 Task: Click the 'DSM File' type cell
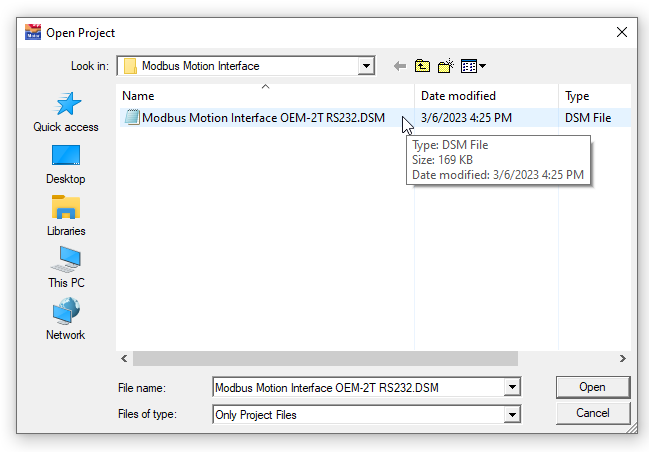point(588,118)
